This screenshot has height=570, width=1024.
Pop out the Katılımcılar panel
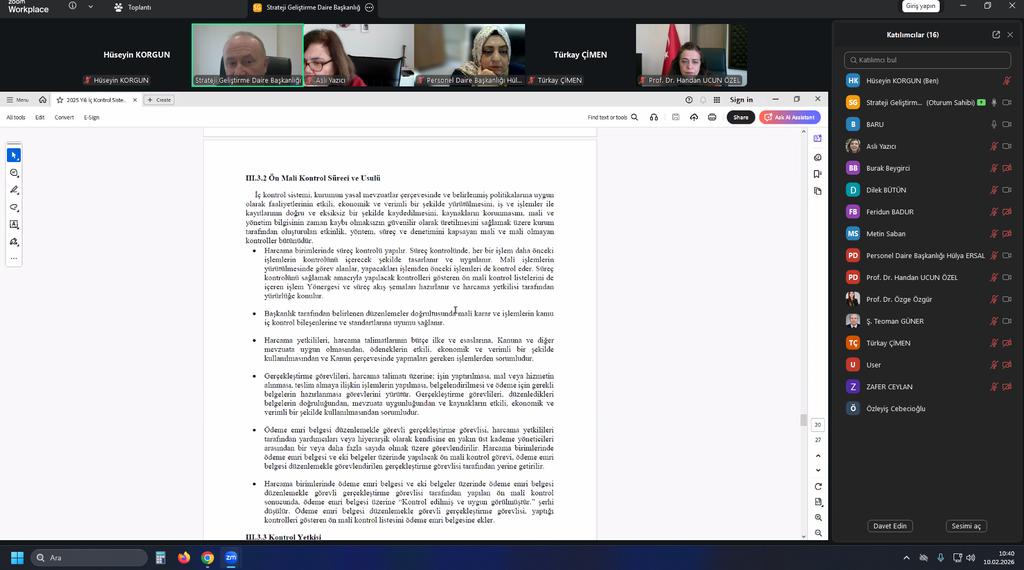pyautogui.click(x=996, y=34)
